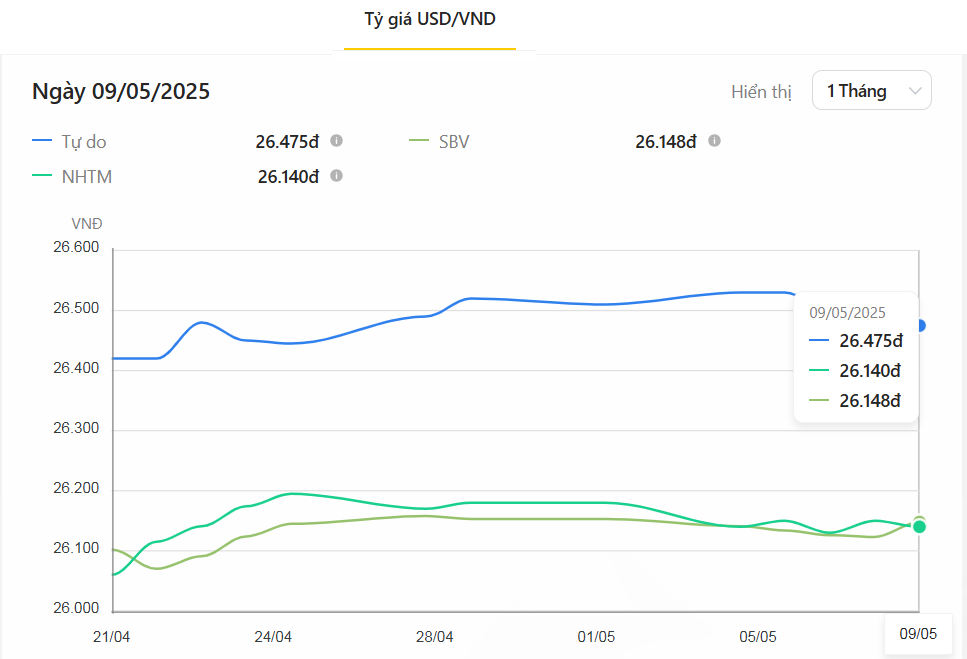Viewport: 967px width, 659px height.
Task: Click info icon beside NHTM 26.140đ
Action: click(x=337, y=176)
